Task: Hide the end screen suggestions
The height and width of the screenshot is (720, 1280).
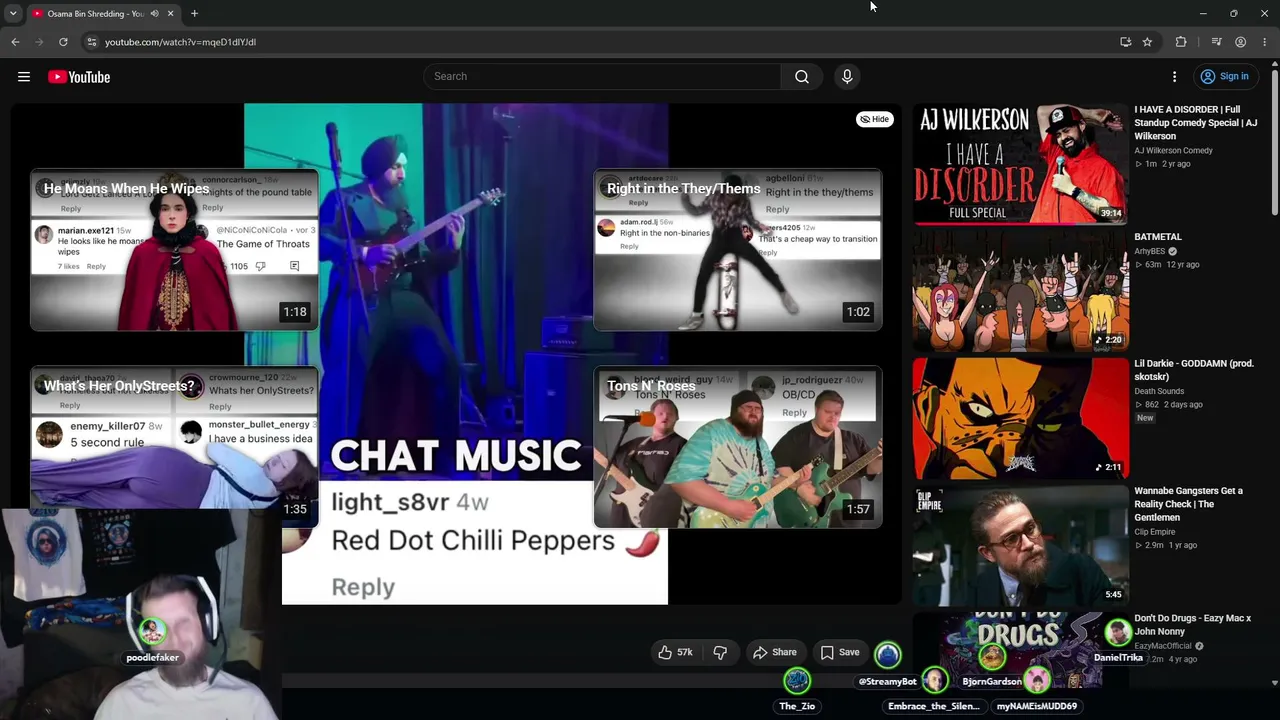Action: [x=875, y=119]
